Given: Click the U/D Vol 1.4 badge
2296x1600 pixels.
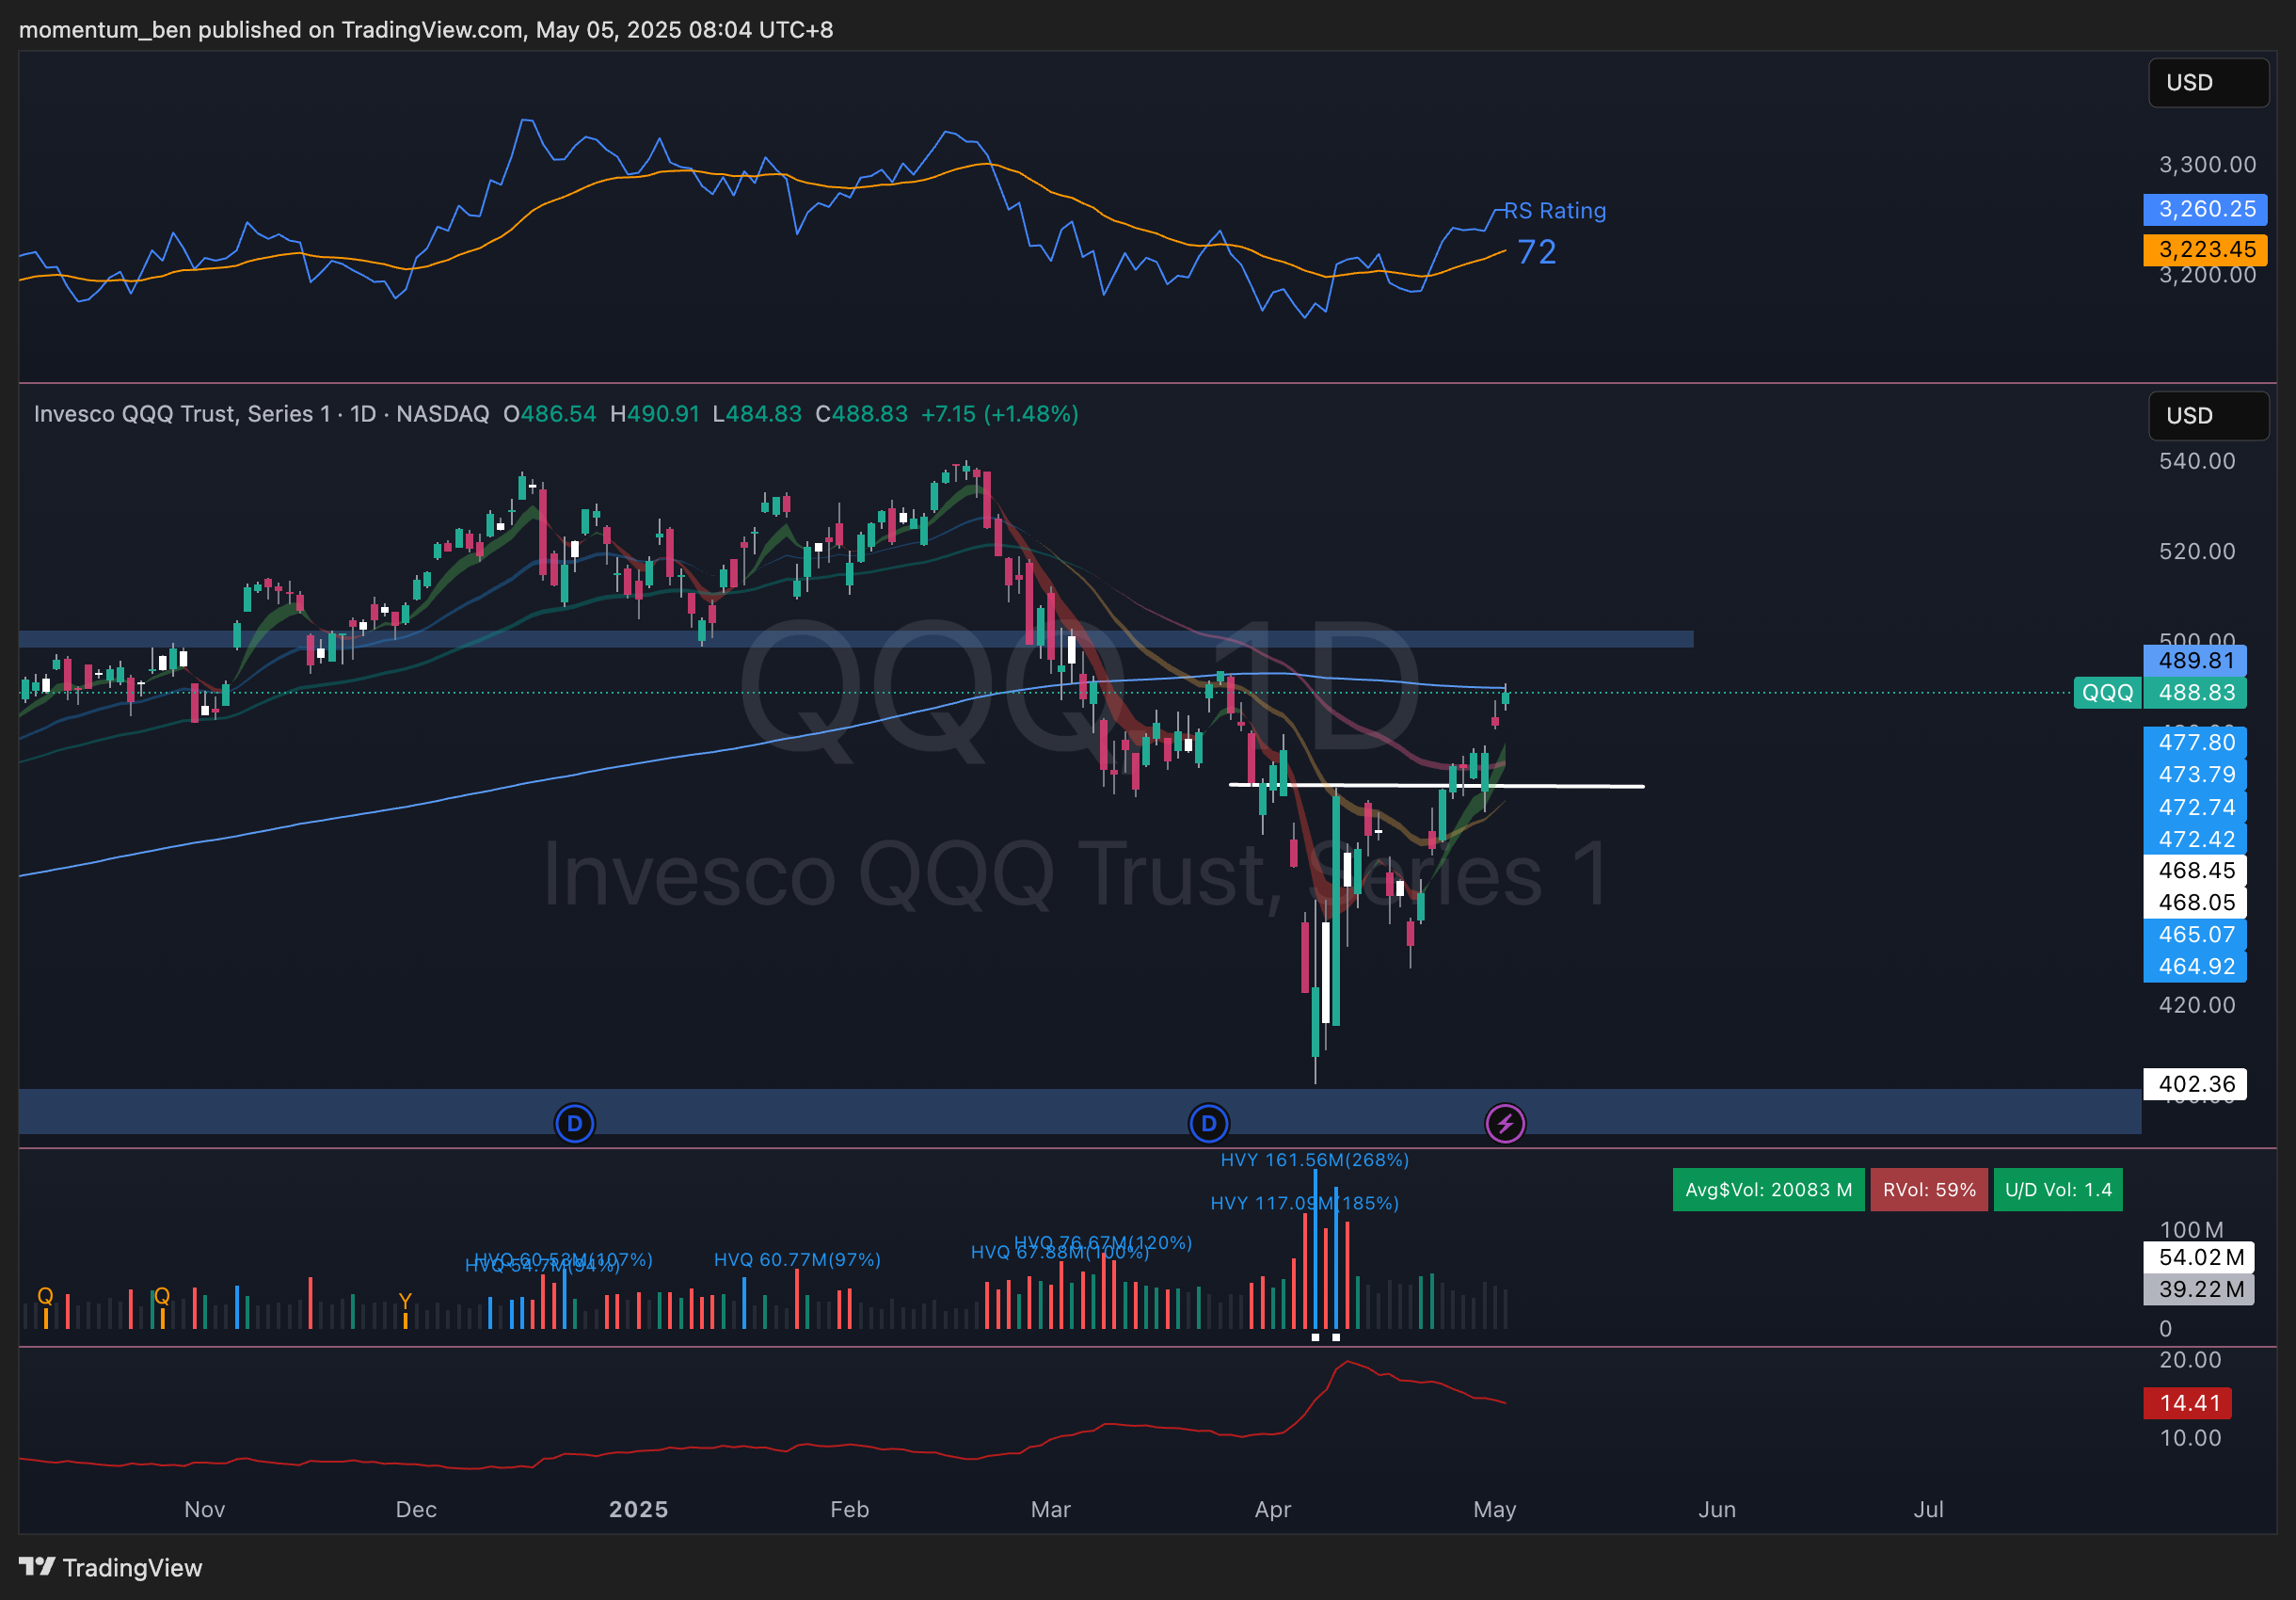Looking at the screenshot, I should click(2057, 1189).
